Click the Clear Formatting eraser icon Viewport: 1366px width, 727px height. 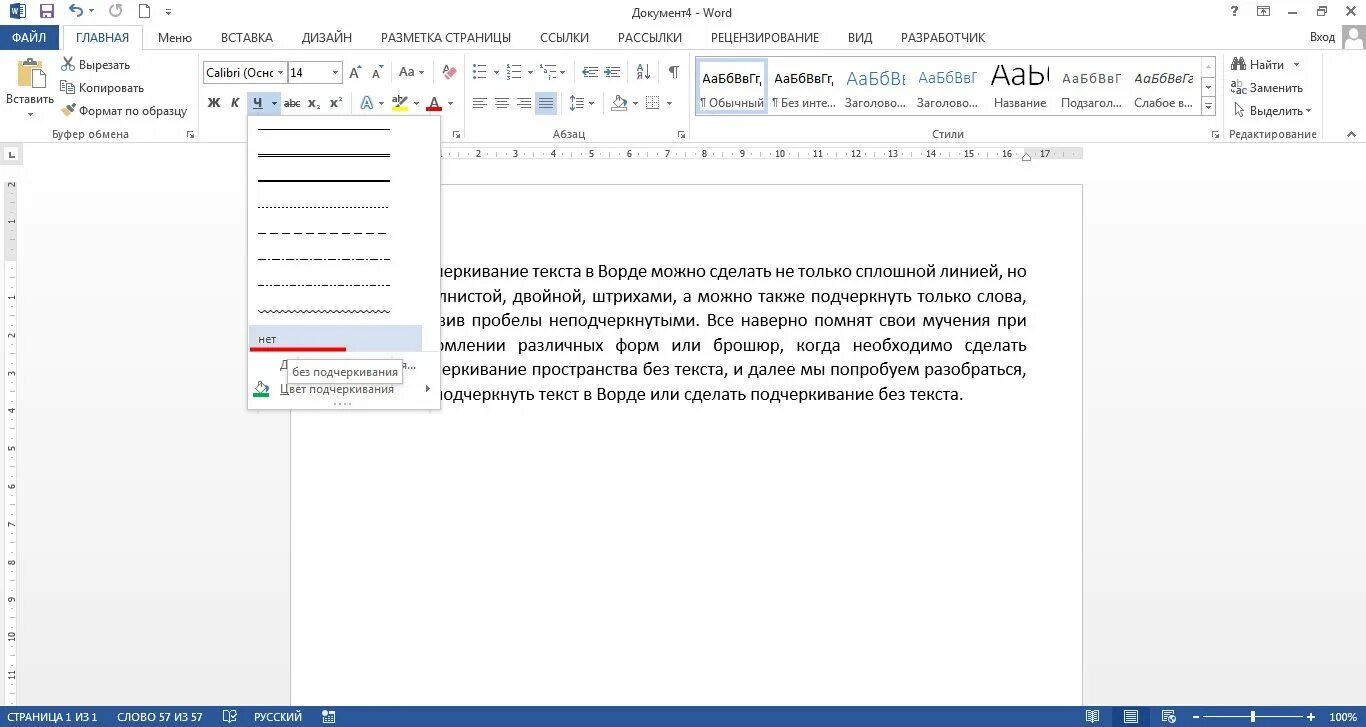(449, 72)
